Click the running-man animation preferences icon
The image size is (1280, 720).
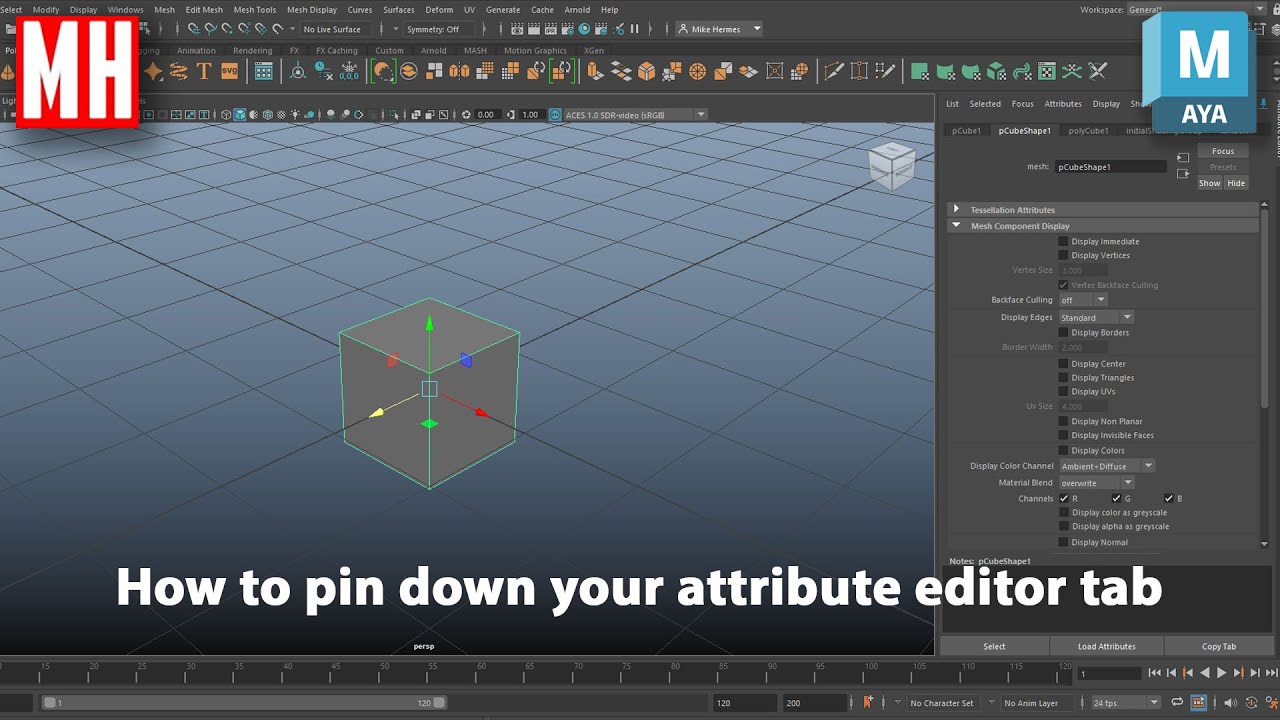1271,703
